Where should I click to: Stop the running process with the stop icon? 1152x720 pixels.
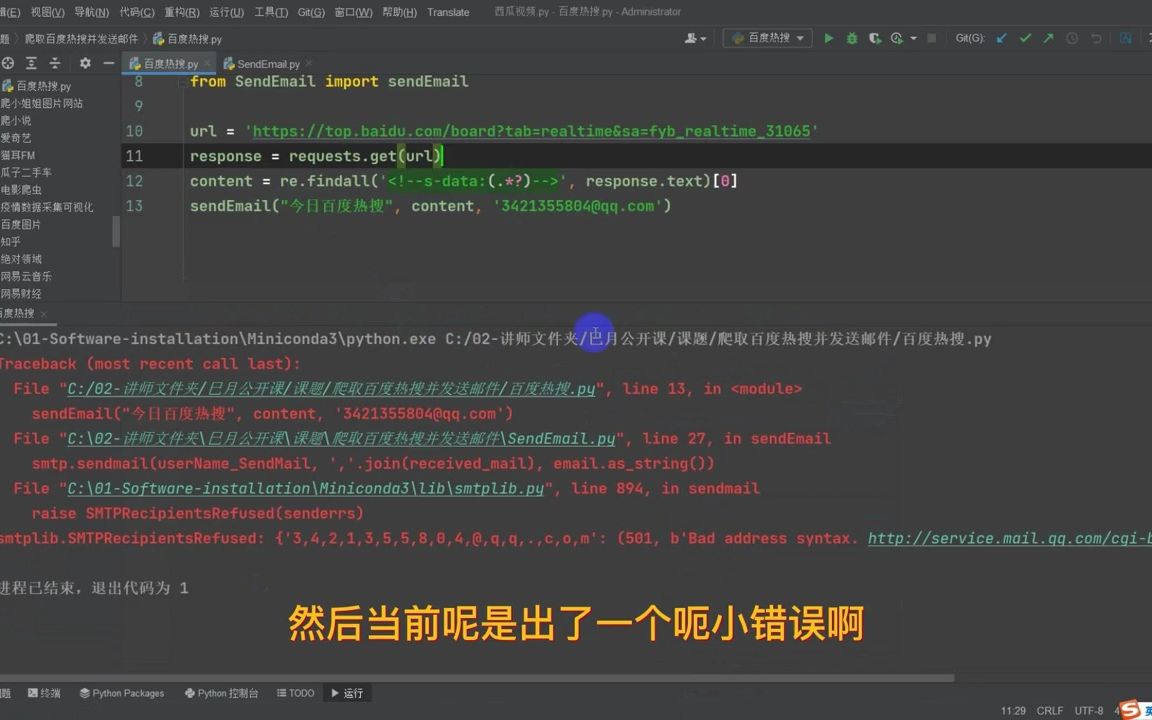click(933, 37)
